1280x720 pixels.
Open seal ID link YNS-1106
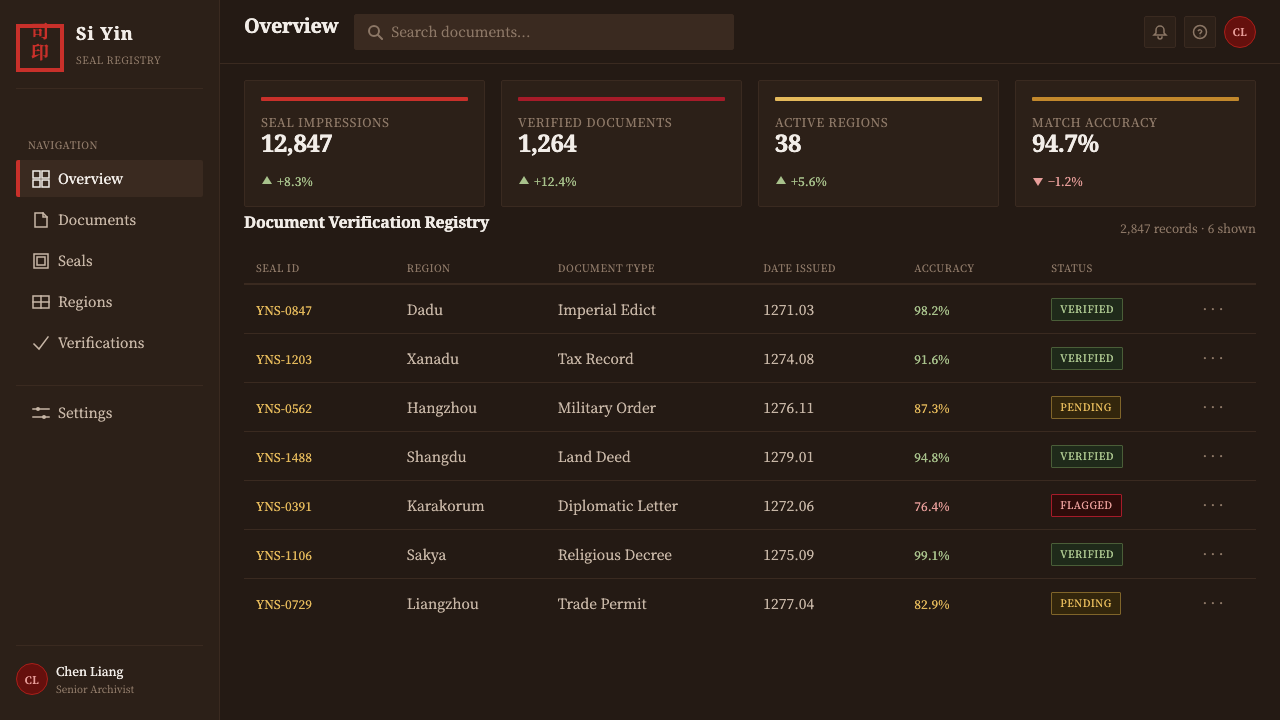pos(284,556)
